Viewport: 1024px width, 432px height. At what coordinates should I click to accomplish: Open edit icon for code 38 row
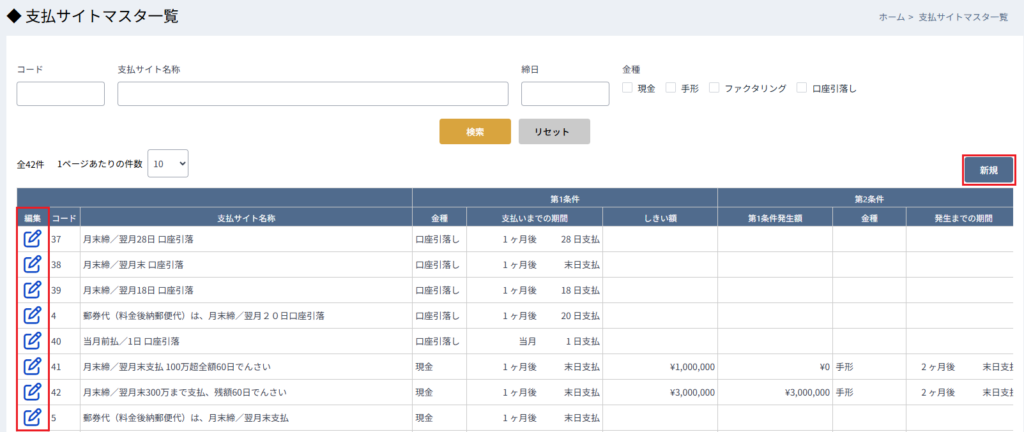click(x=32, y=264)
